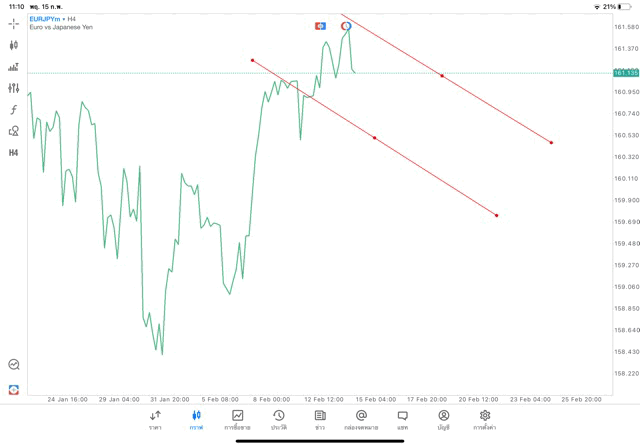Open the บัญชี (Accounts) tab
This screenshot has width=640, height=447.
(x=443, y=419)
